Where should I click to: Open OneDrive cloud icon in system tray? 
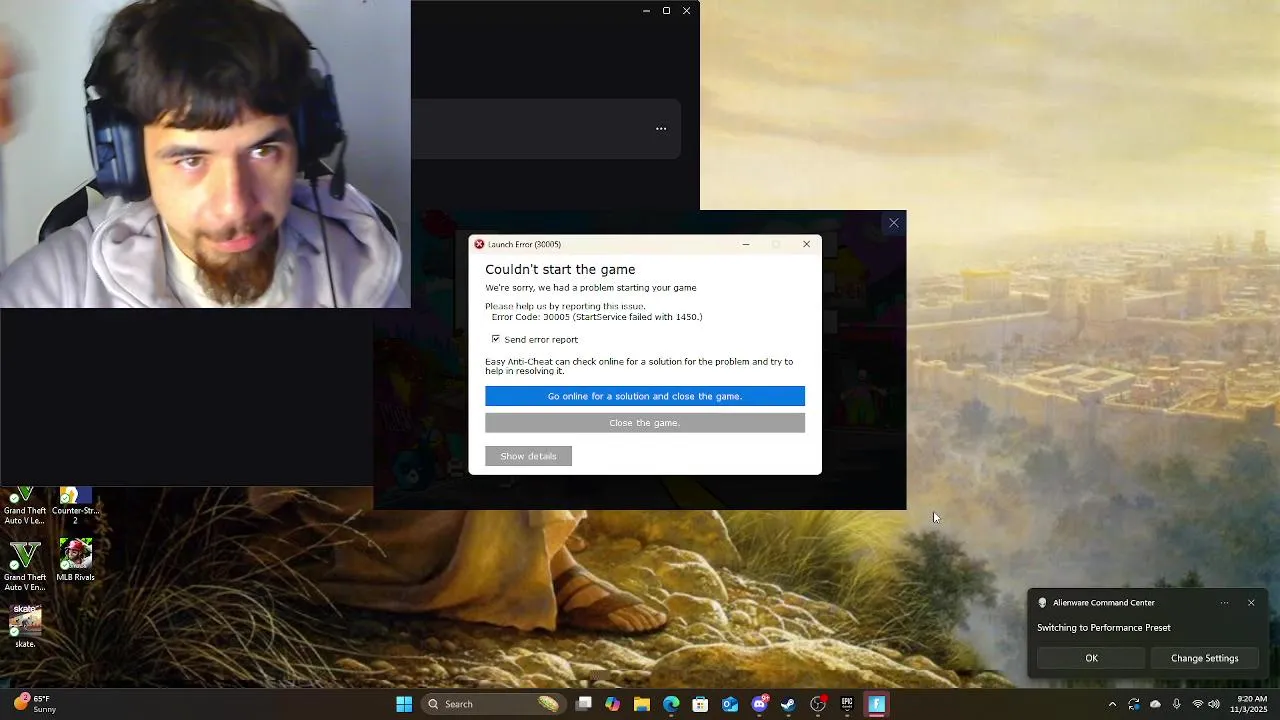(x=1155, y=704)
